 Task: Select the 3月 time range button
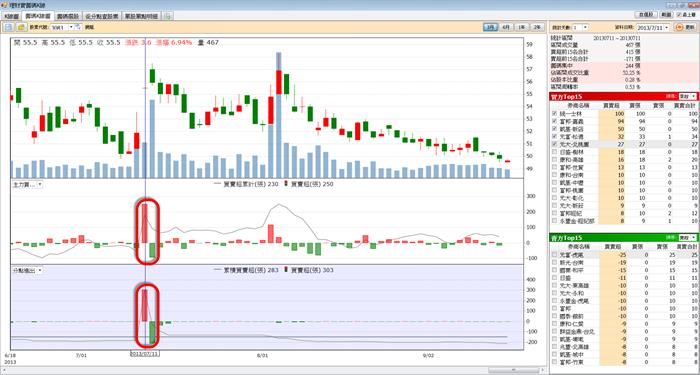coord(491,27)
